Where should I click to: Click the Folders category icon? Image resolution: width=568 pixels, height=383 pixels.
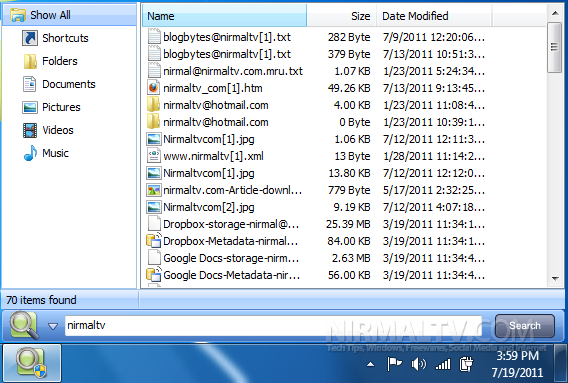pyautogui.click(x=30, y=61)
